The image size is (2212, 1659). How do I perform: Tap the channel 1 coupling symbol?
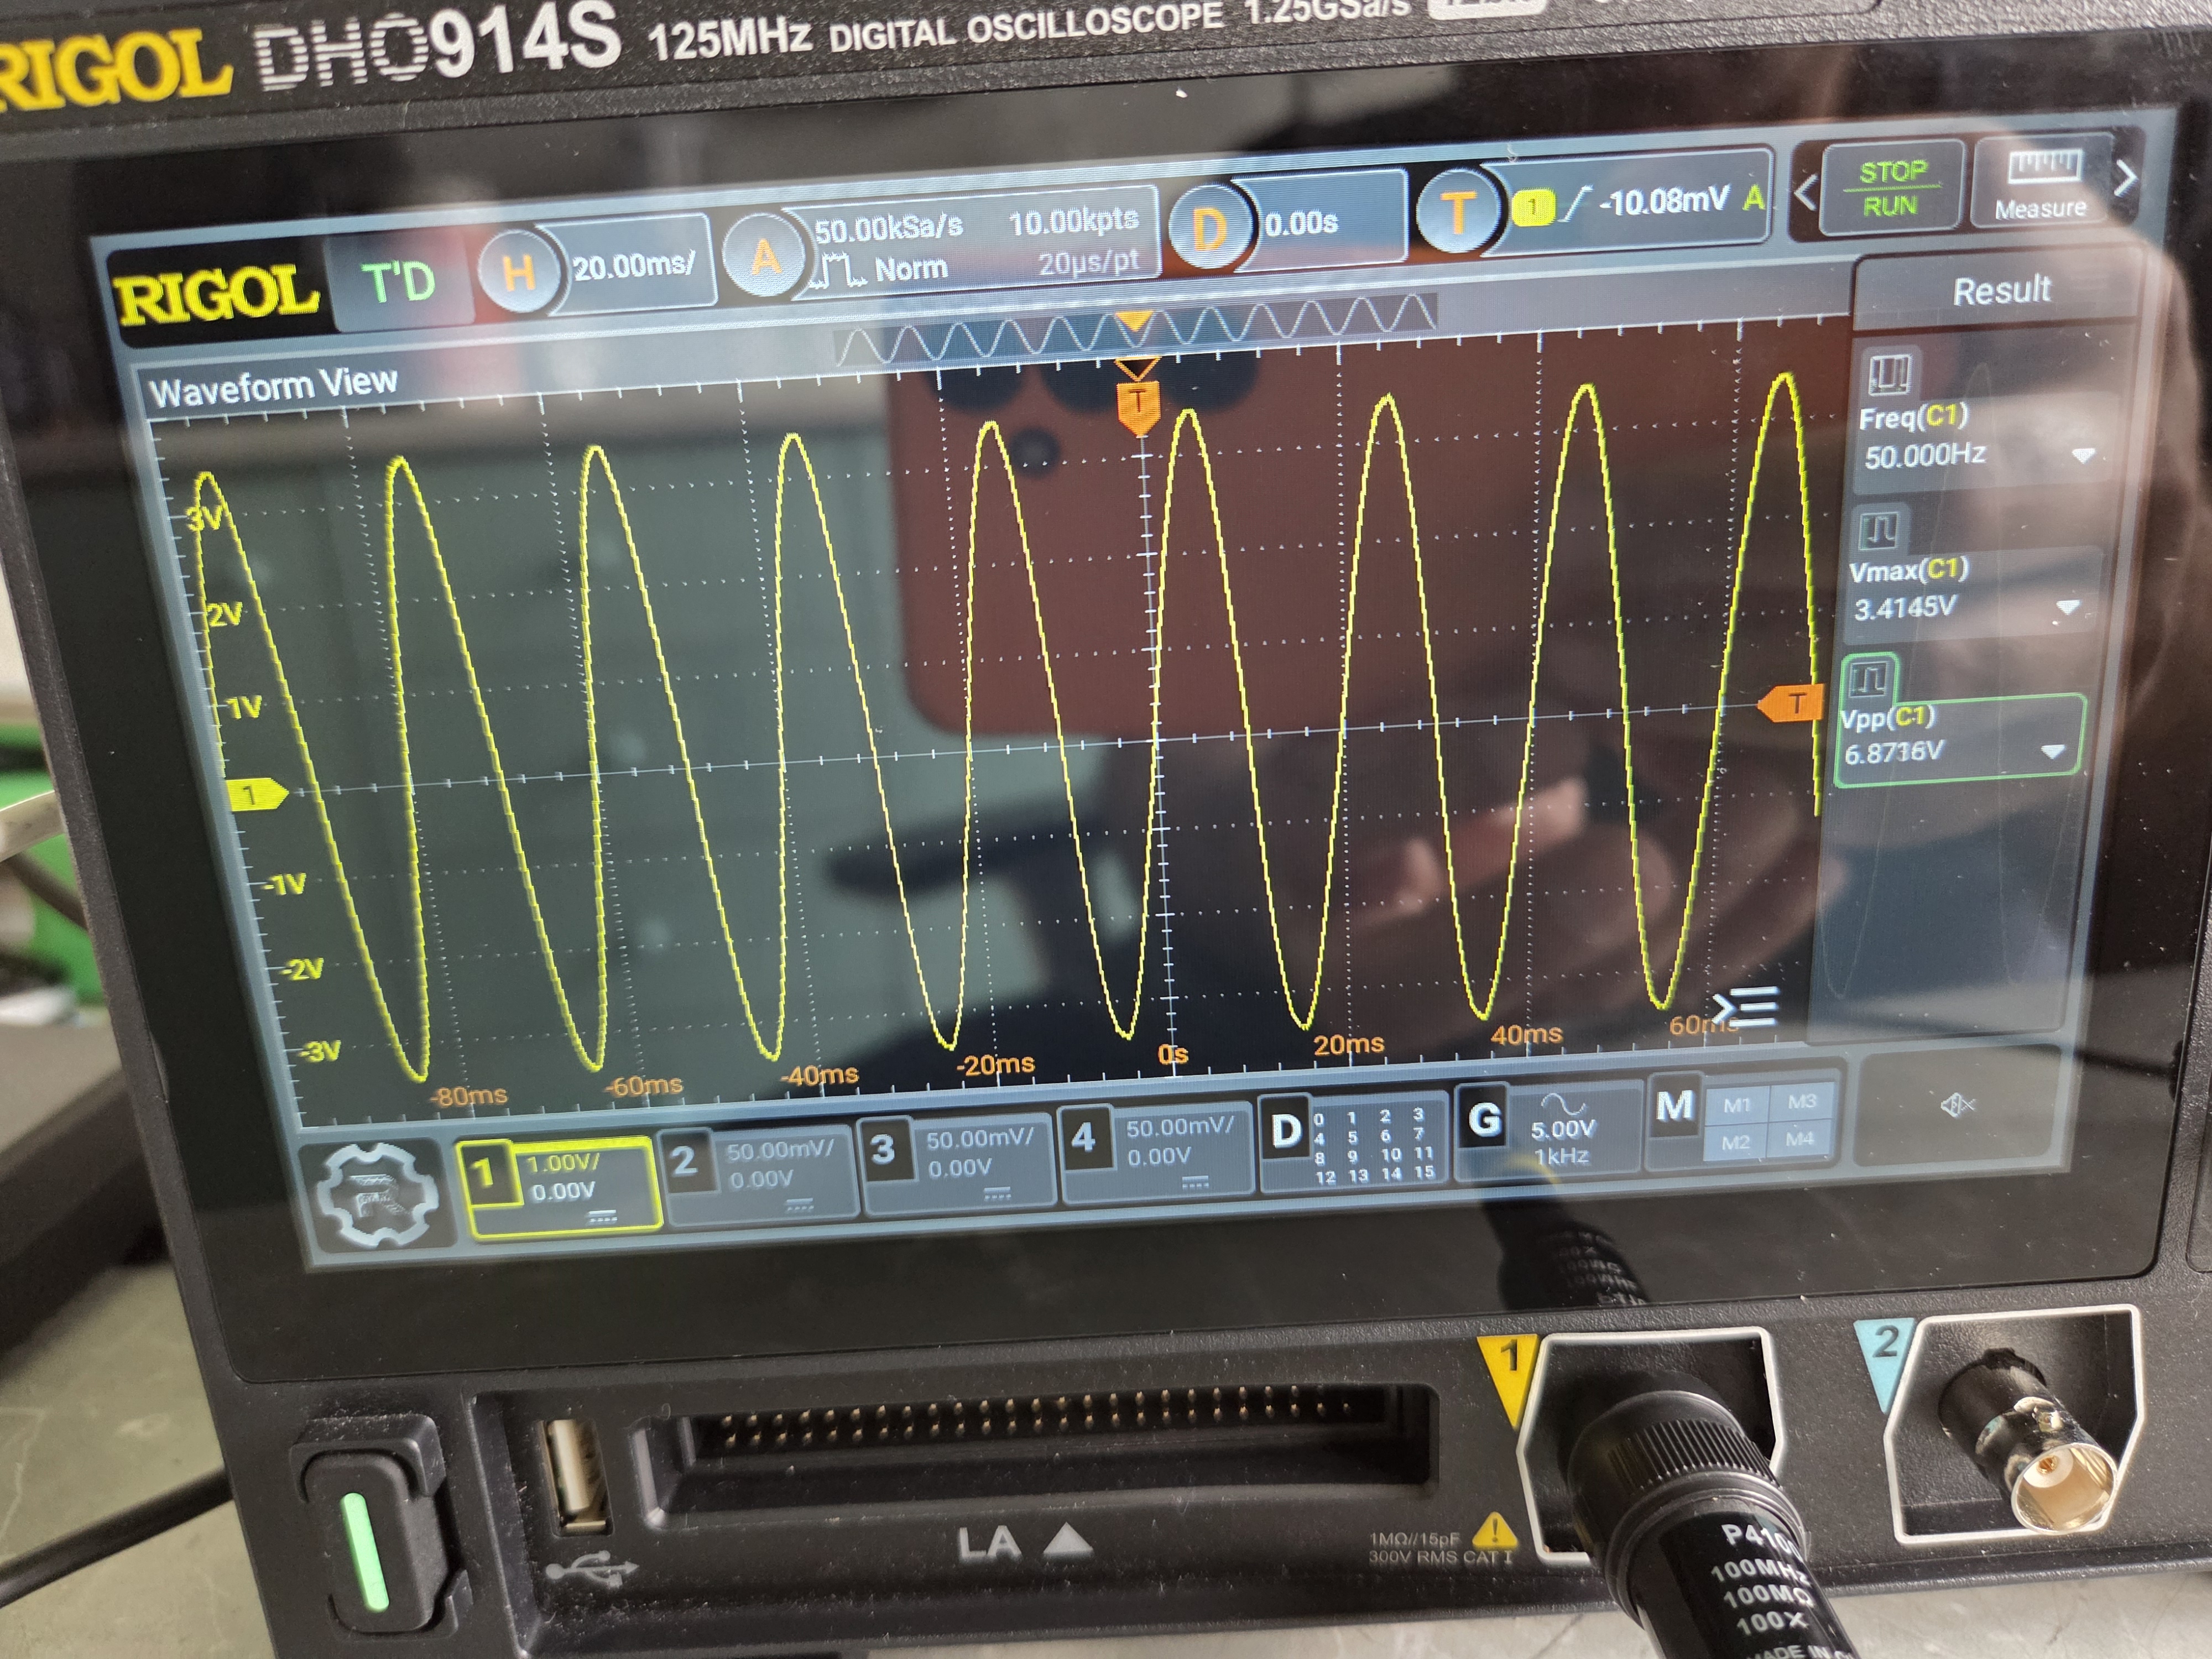coord(601,1217)
